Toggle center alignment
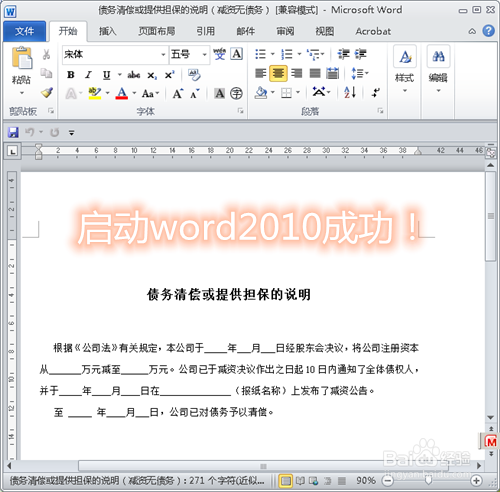 (x=278, y=73)
